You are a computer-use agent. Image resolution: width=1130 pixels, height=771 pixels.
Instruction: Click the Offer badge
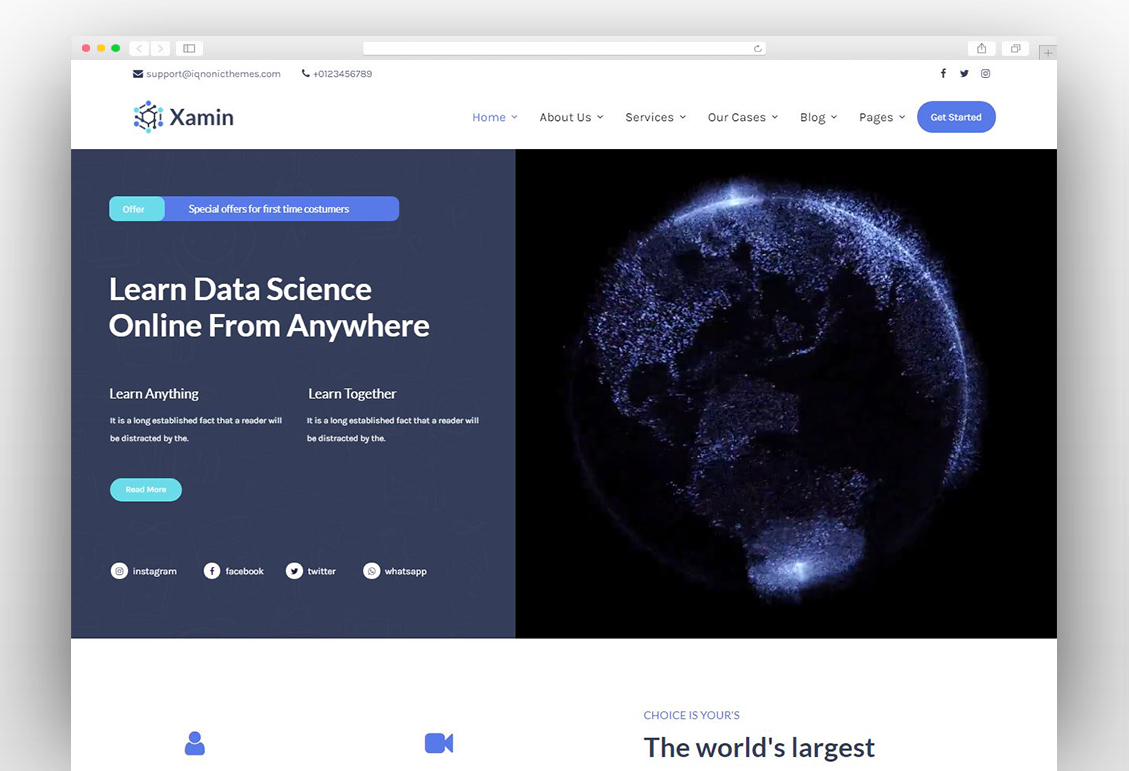pos(136,209)
